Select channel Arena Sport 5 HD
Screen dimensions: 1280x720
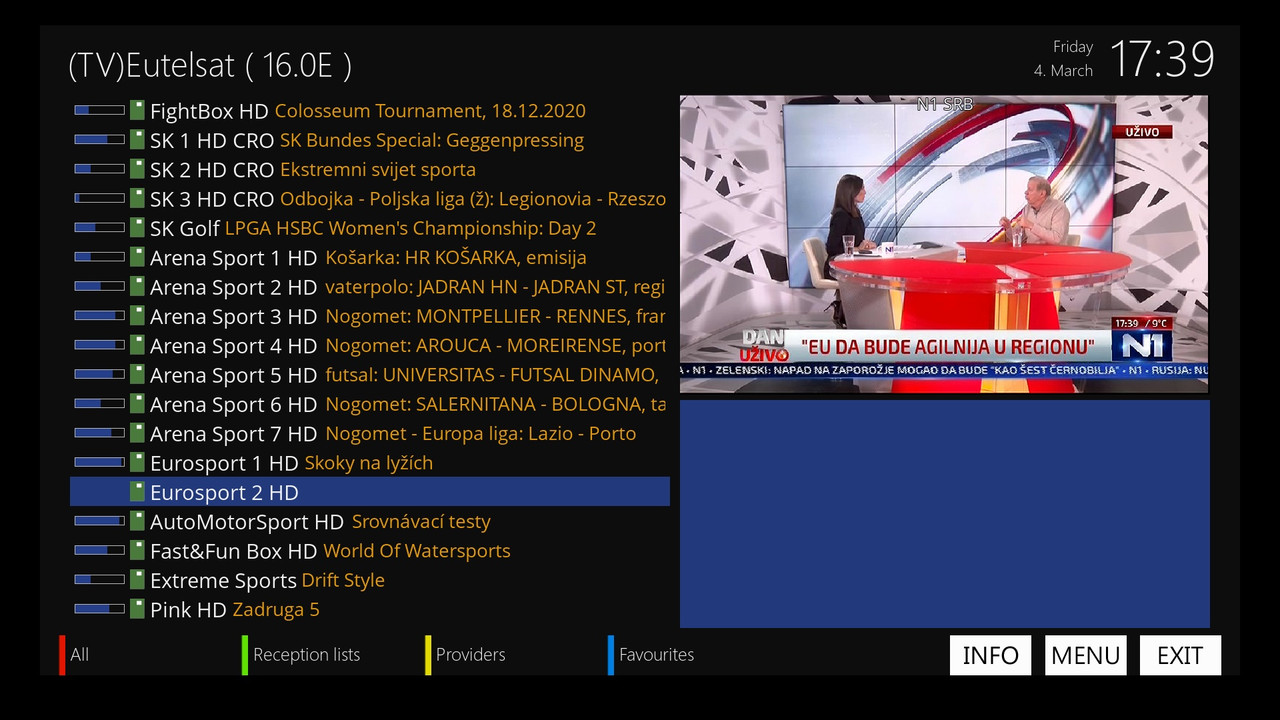pos(233,375)
